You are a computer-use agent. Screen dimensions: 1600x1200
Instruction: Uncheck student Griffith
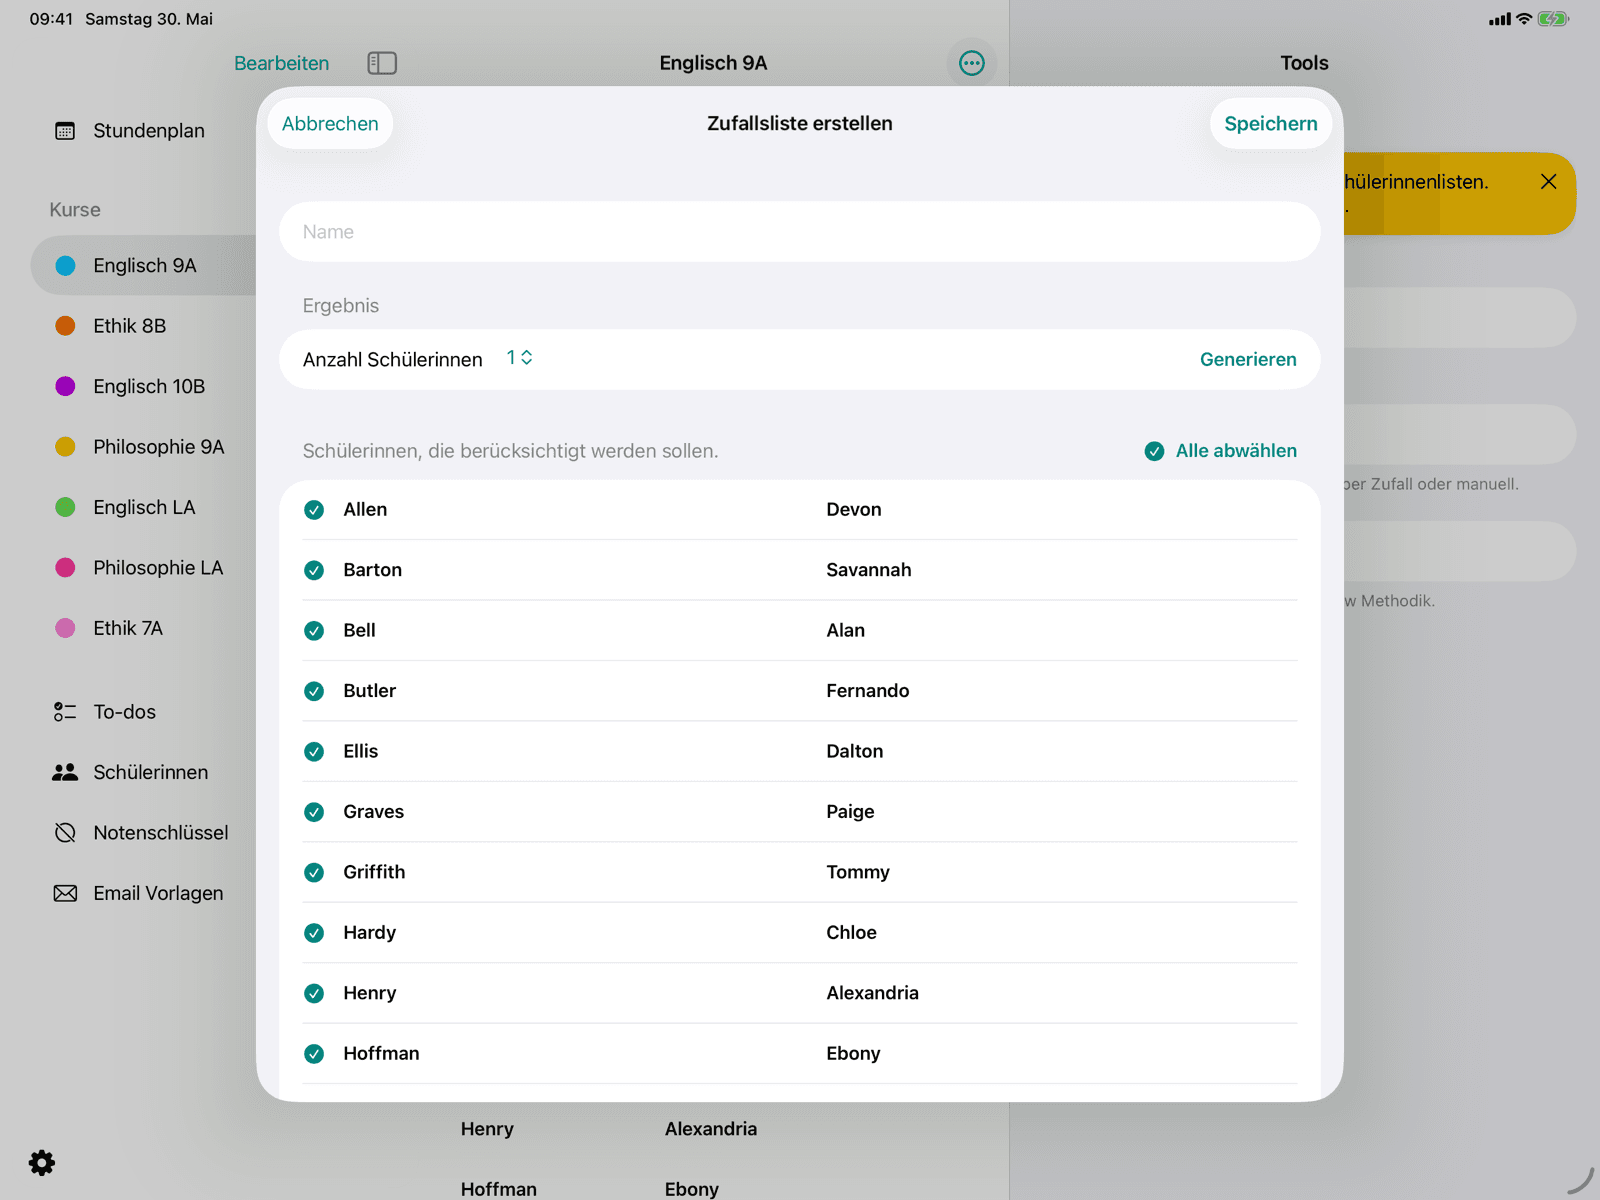[x=314, y=873]
